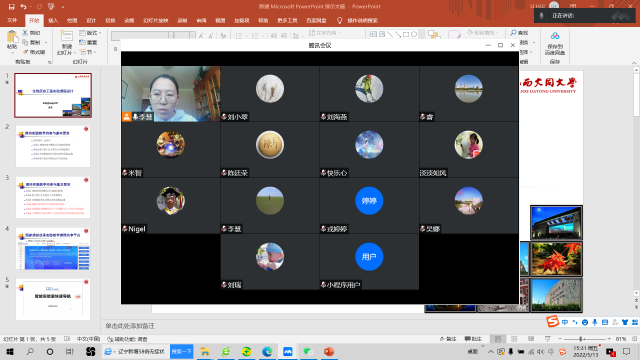Switch to Reading view in status bar
The image size is (640, 360).
click(531, 339)
